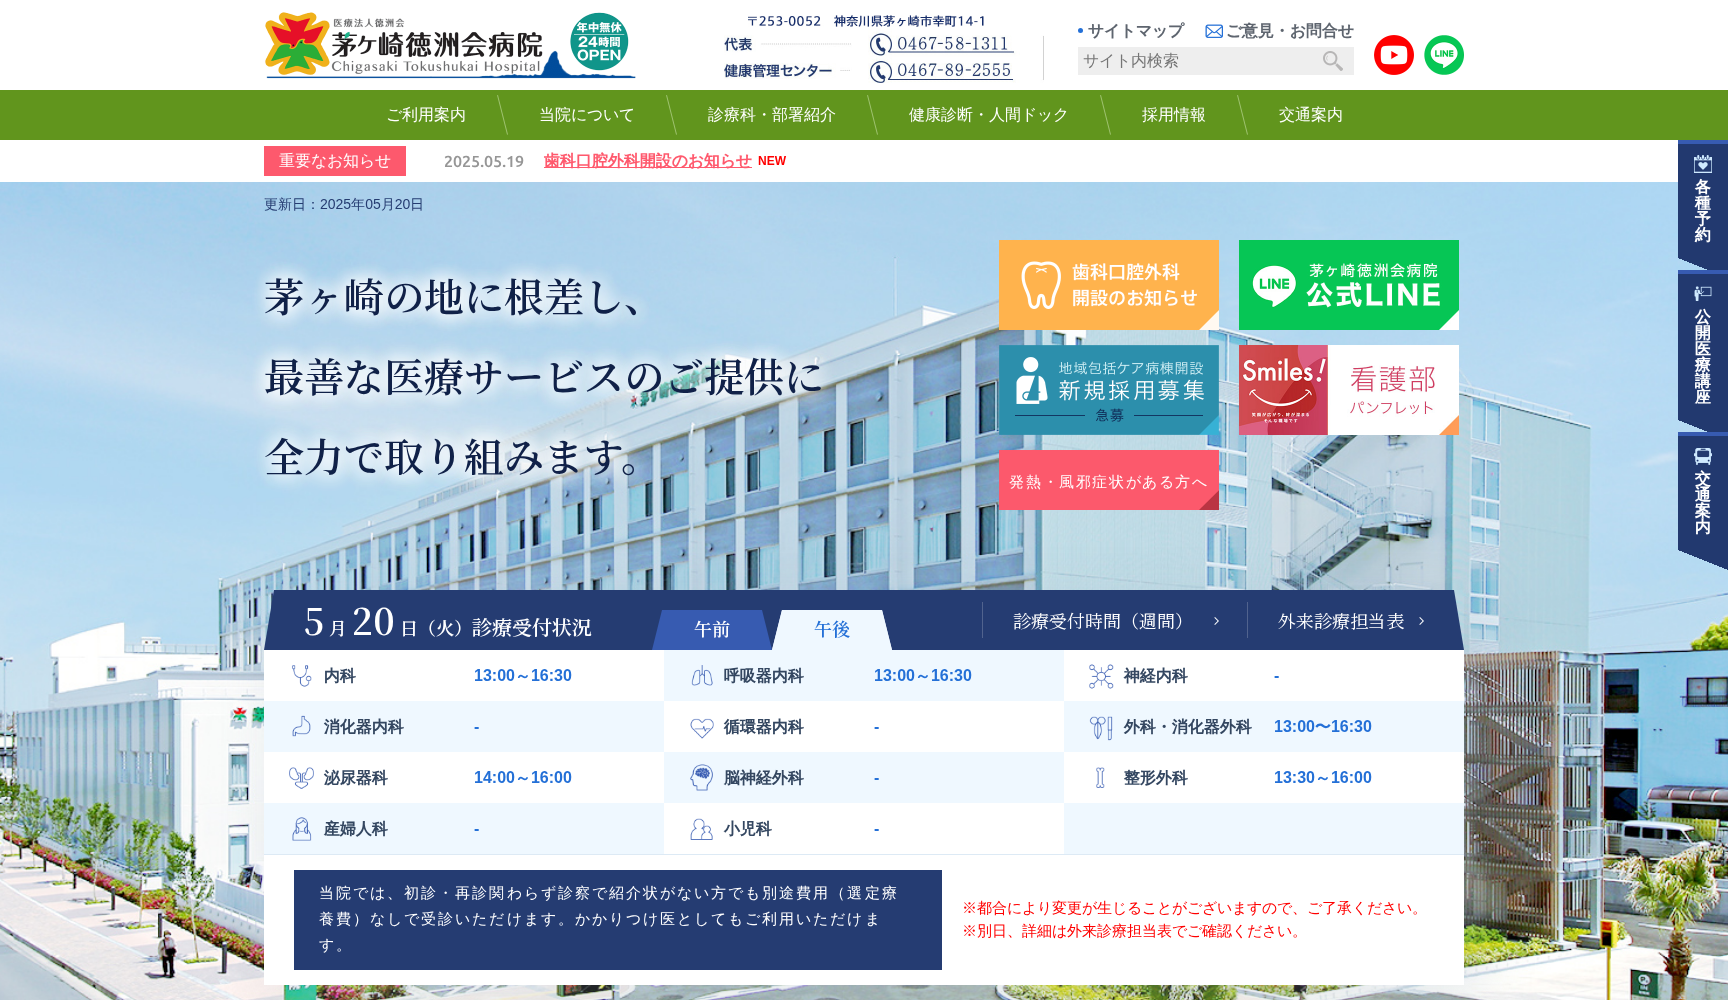Open 診療受付時間（週間） arrow link
This screenshot has width=1728, height=1000.
(x=1115, y=621)
